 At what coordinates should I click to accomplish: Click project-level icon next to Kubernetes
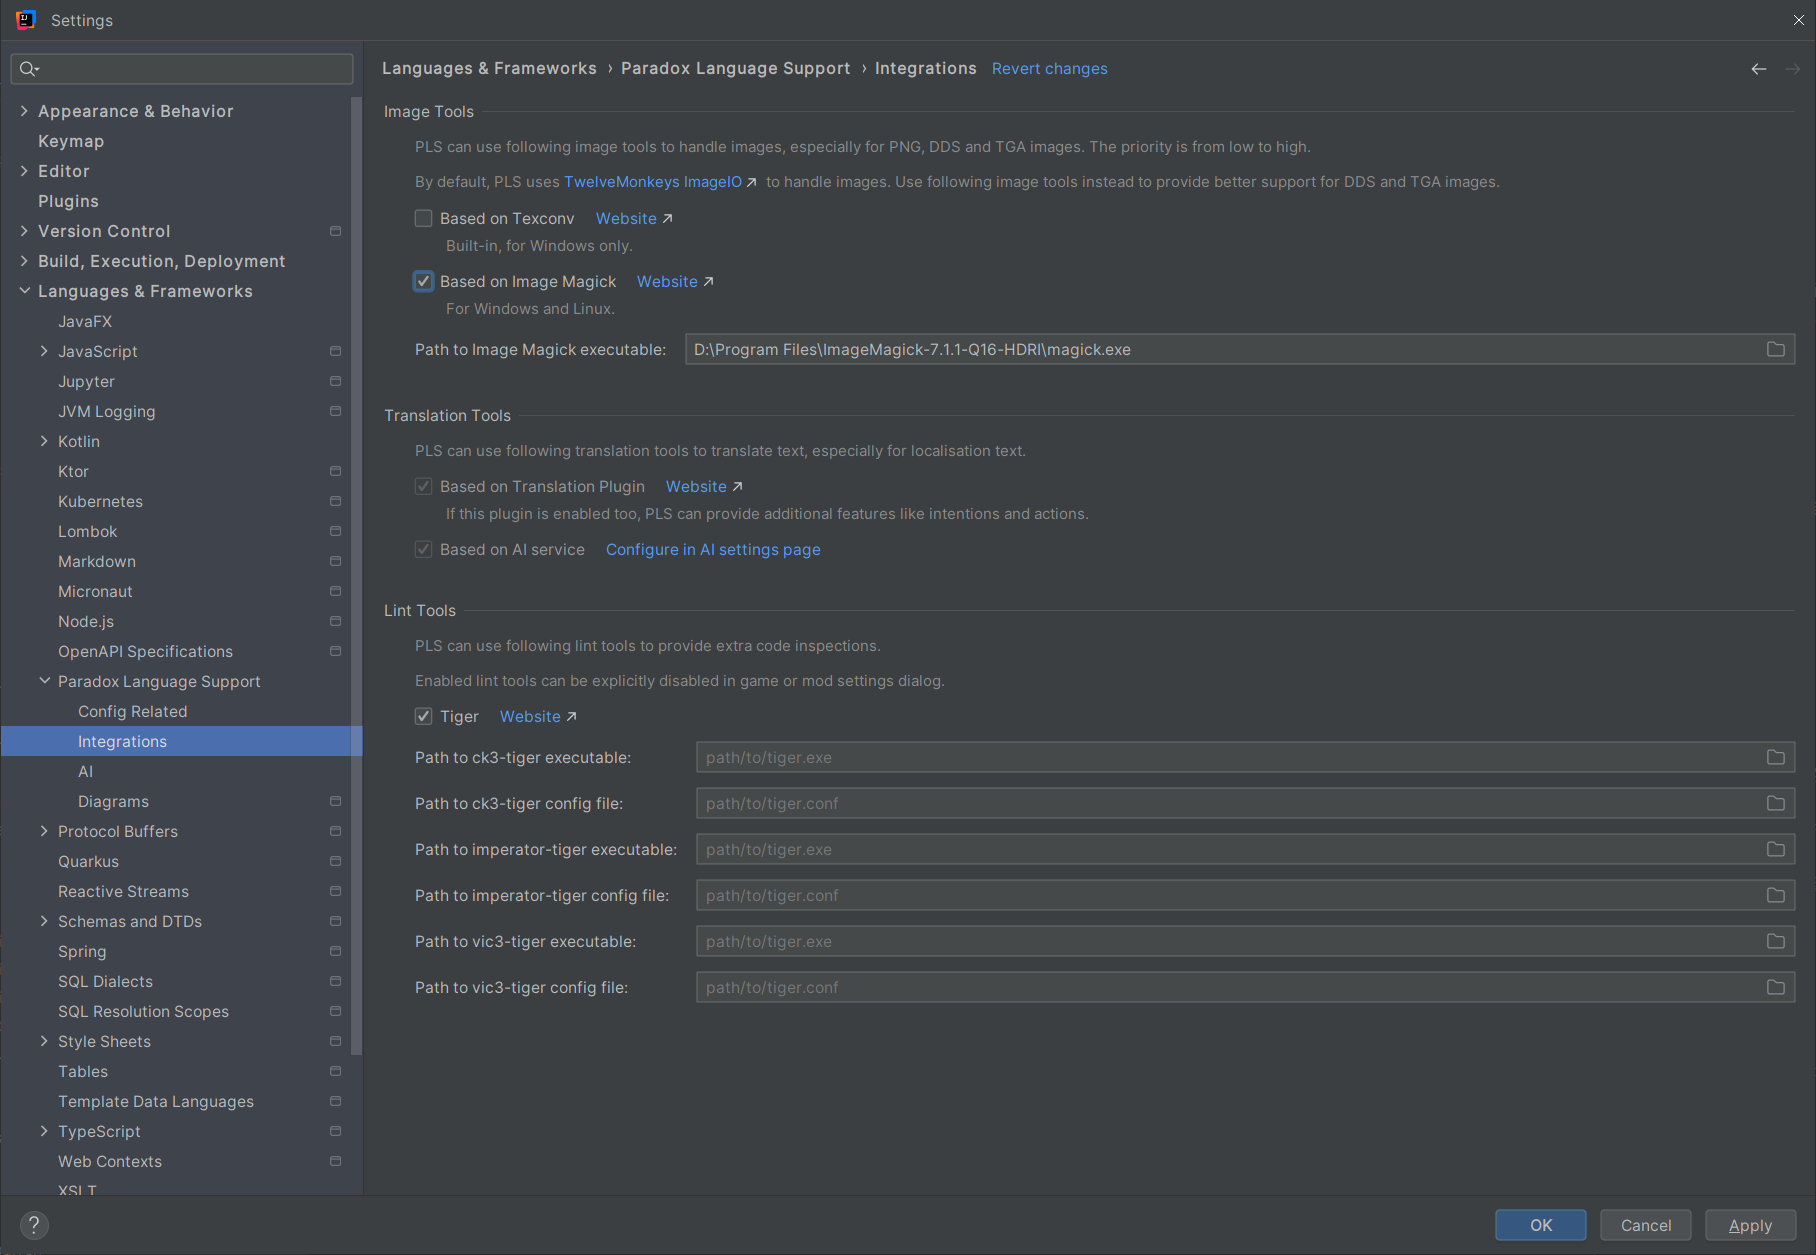tap(335, 501)
